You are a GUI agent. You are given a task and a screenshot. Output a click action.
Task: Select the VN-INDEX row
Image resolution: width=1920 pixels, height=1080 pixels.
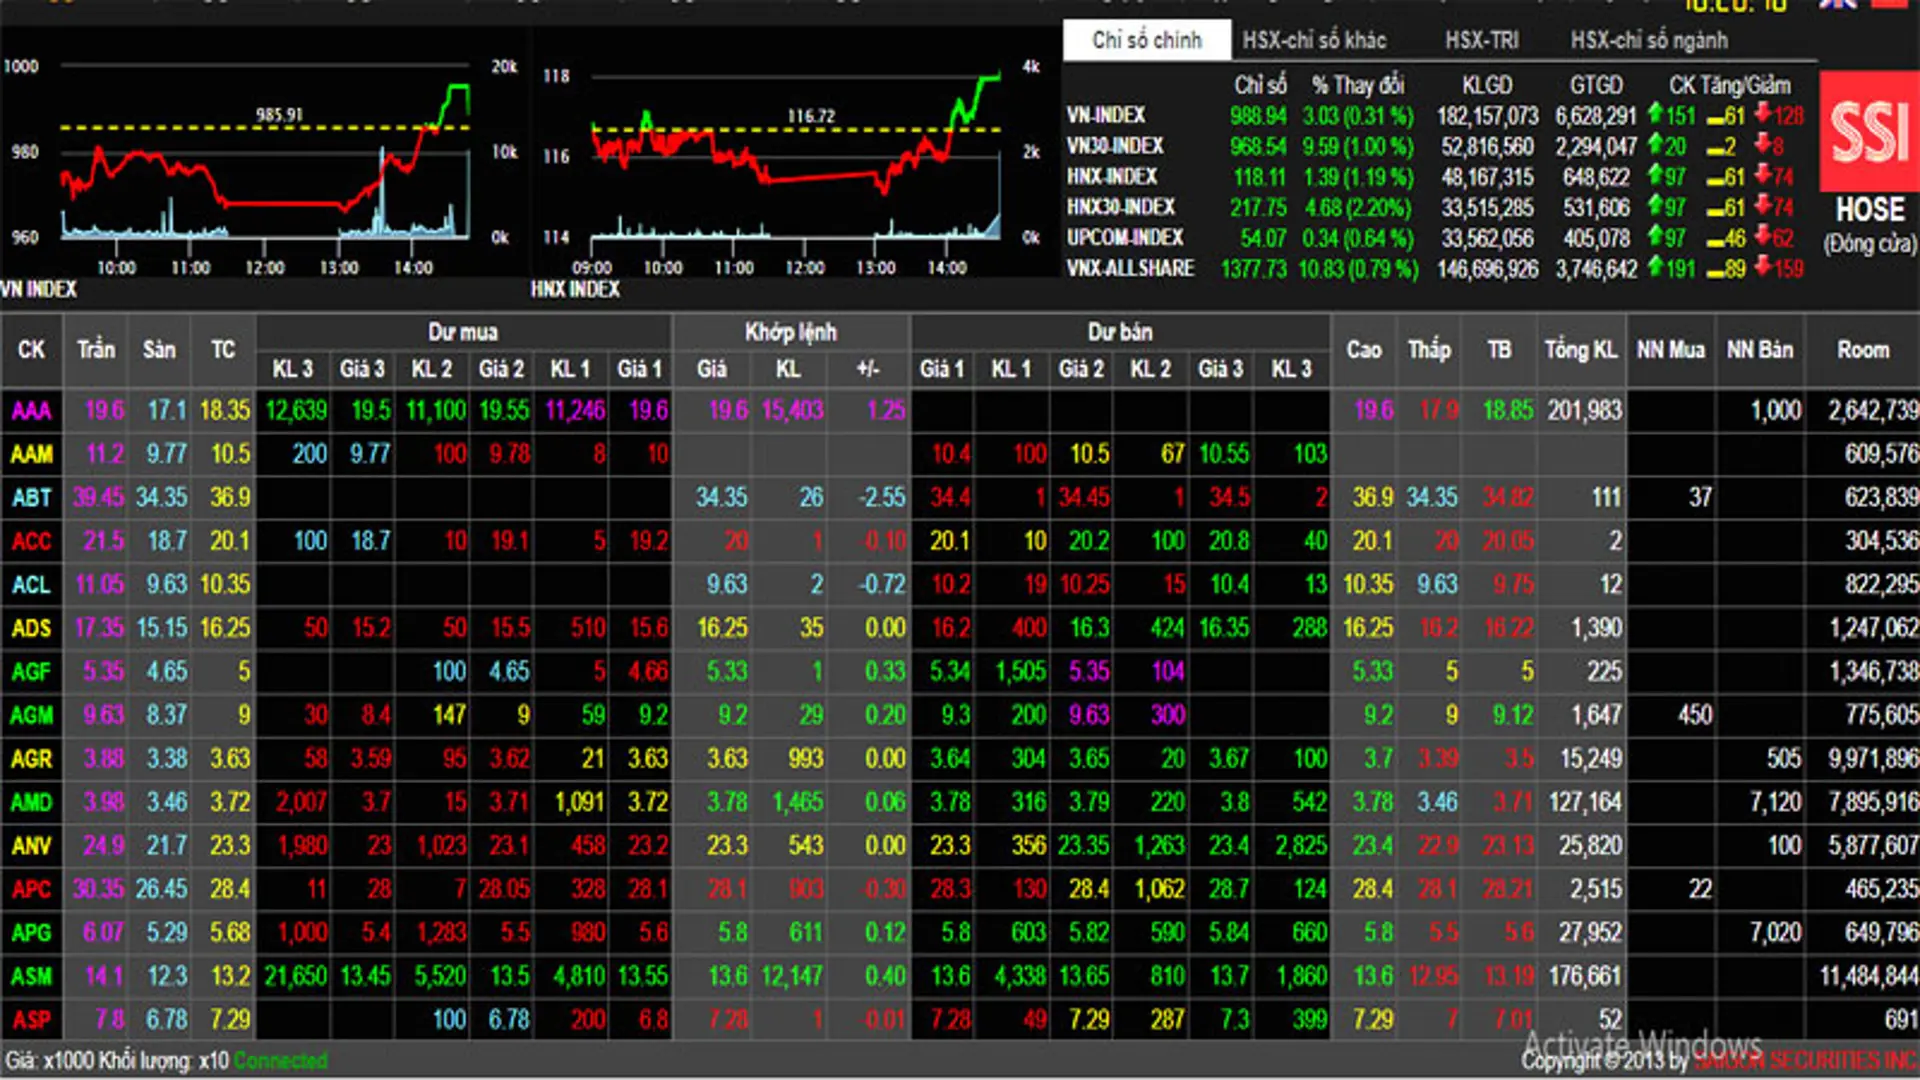(1436, 116)
